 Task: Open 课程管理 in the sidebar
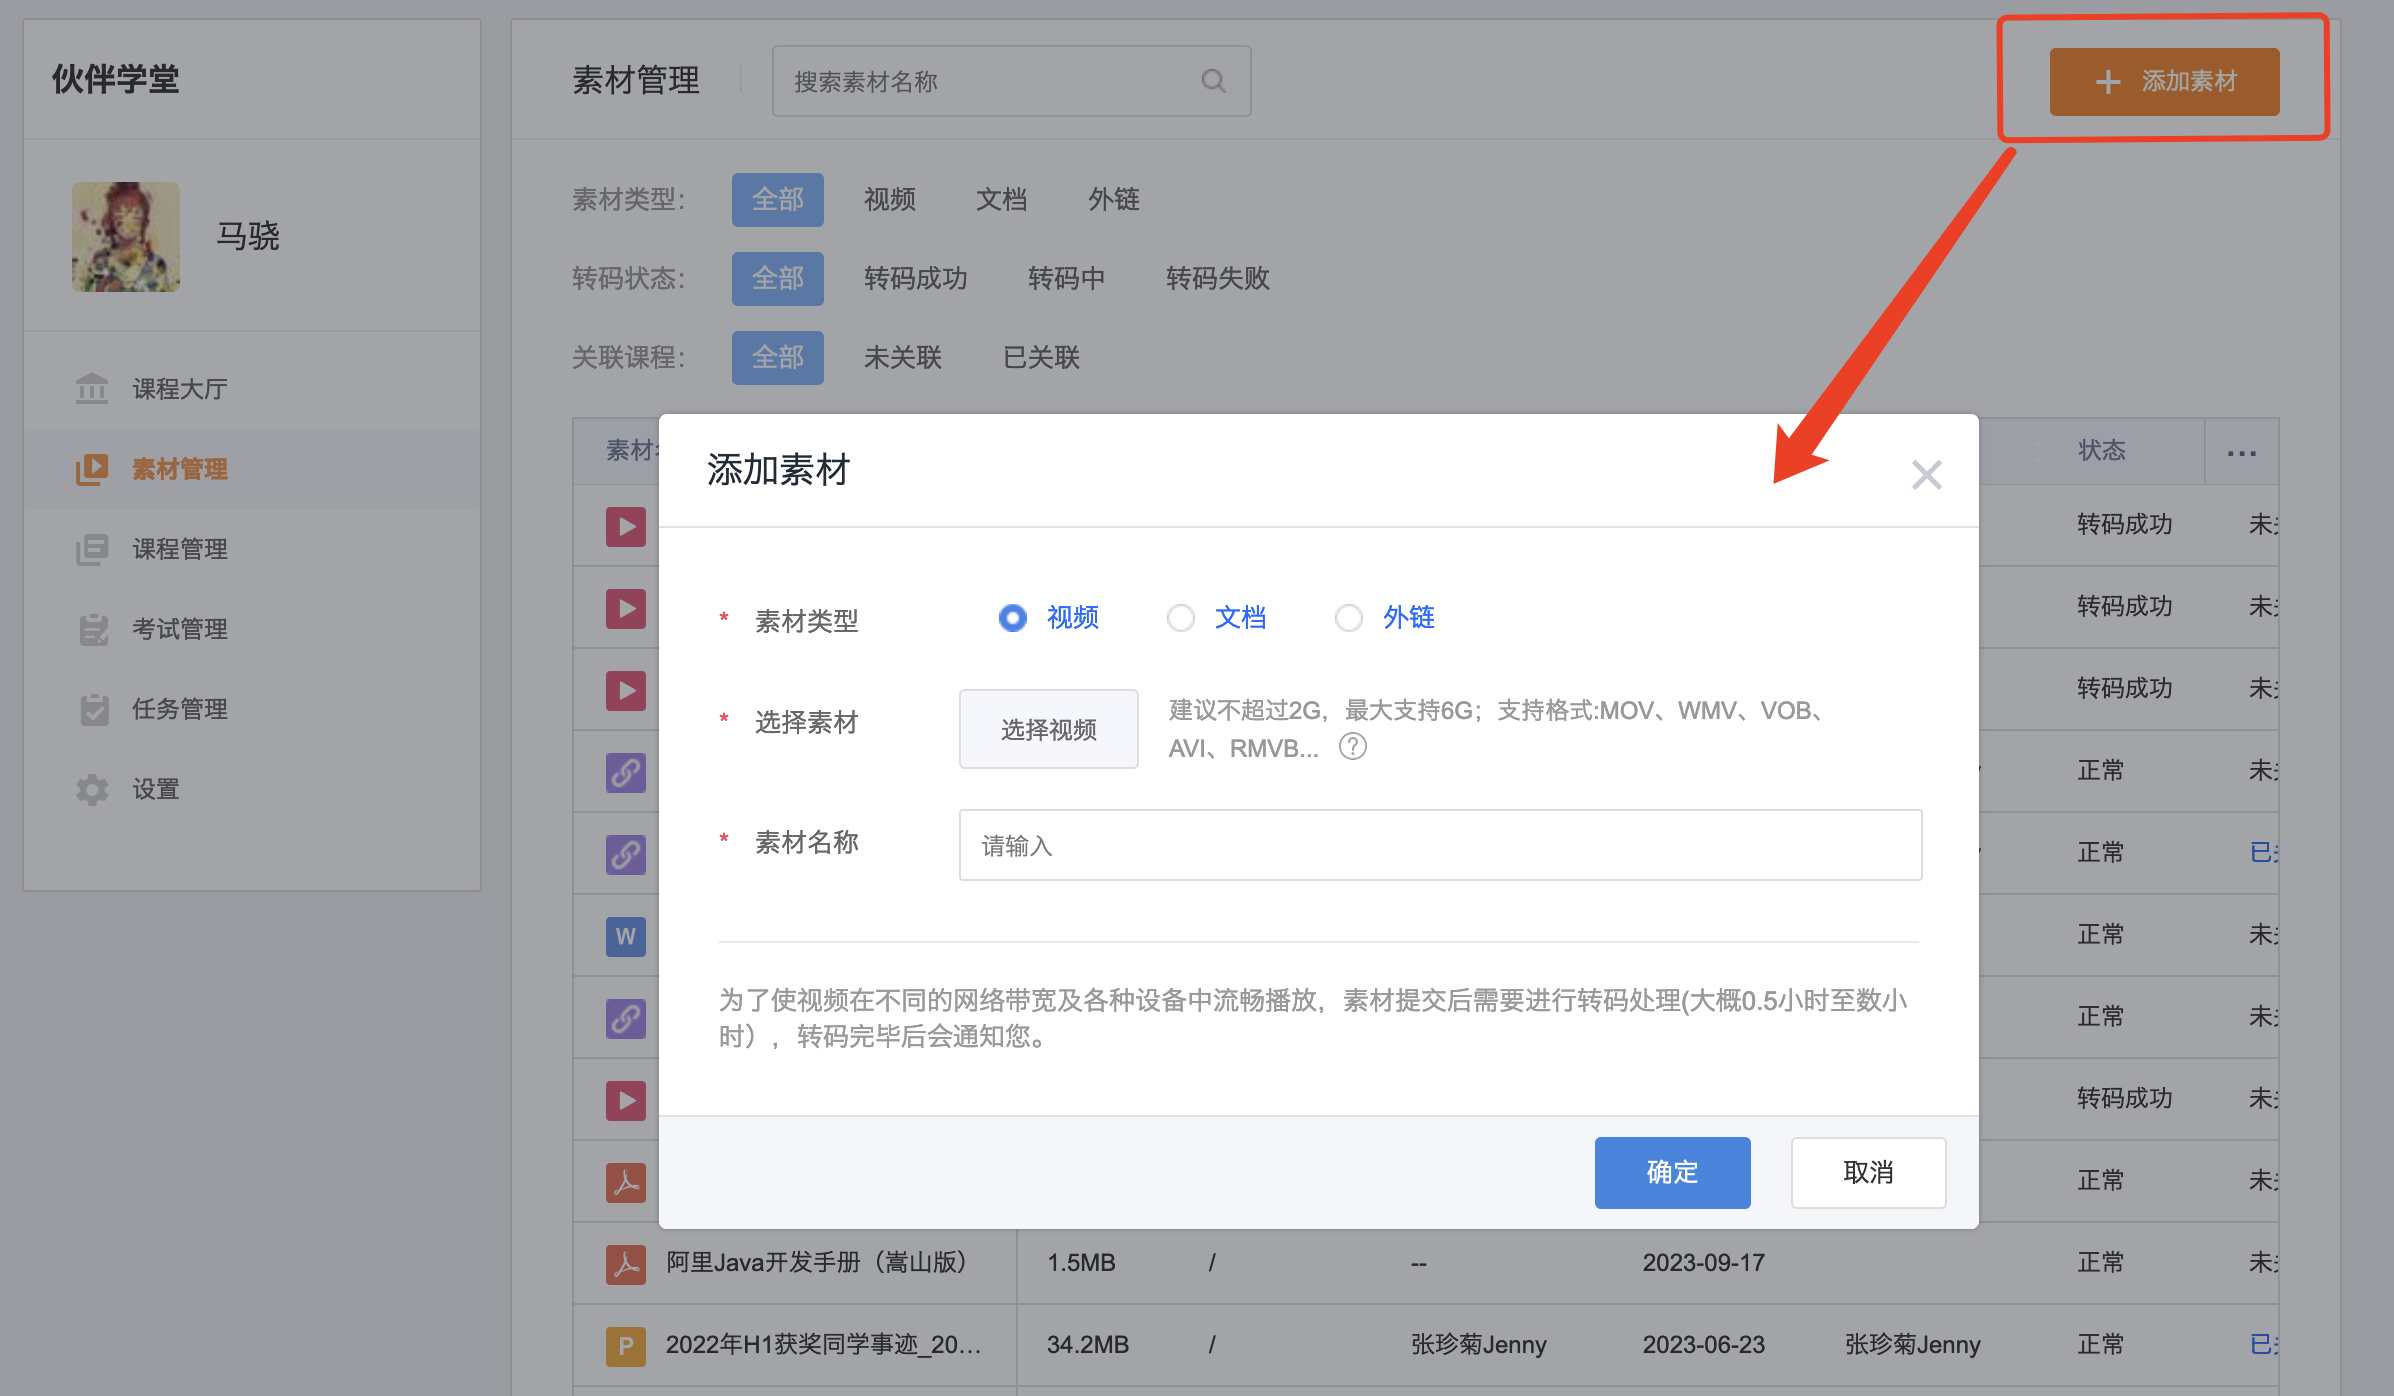click(252, 549)
